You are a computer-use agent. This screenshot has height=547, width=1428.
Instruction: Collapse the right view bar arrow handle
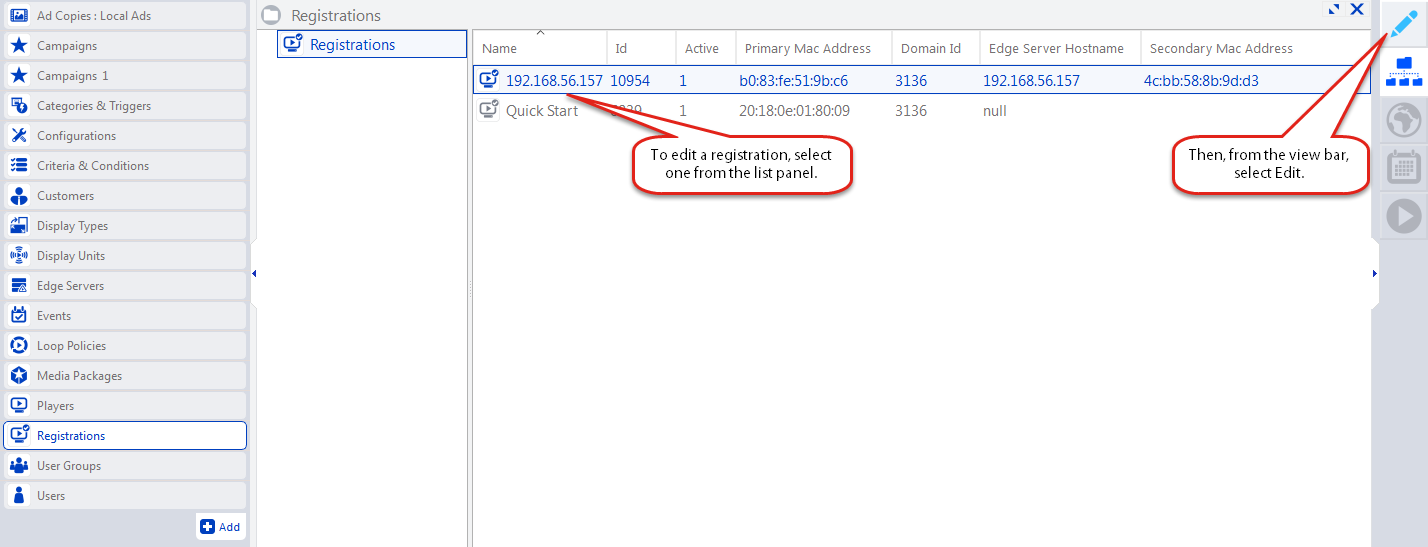tap(1375, 273)
